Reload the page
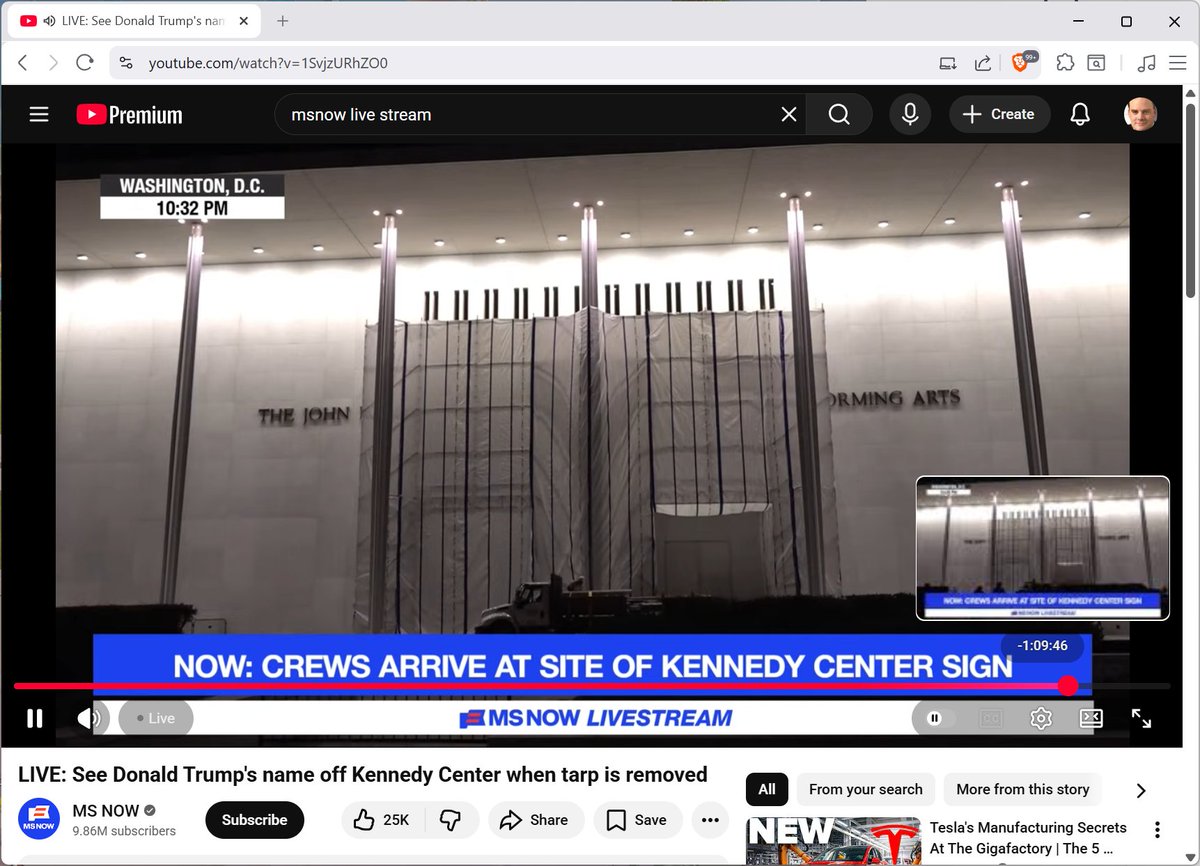 coord(85,63)
